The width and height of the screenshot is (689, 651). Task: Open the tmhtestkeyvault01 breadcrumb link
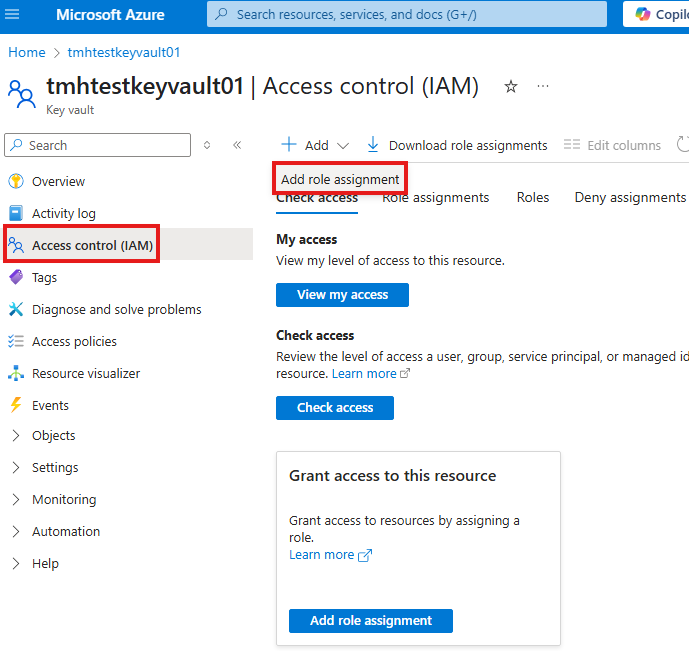coord(124,52)
